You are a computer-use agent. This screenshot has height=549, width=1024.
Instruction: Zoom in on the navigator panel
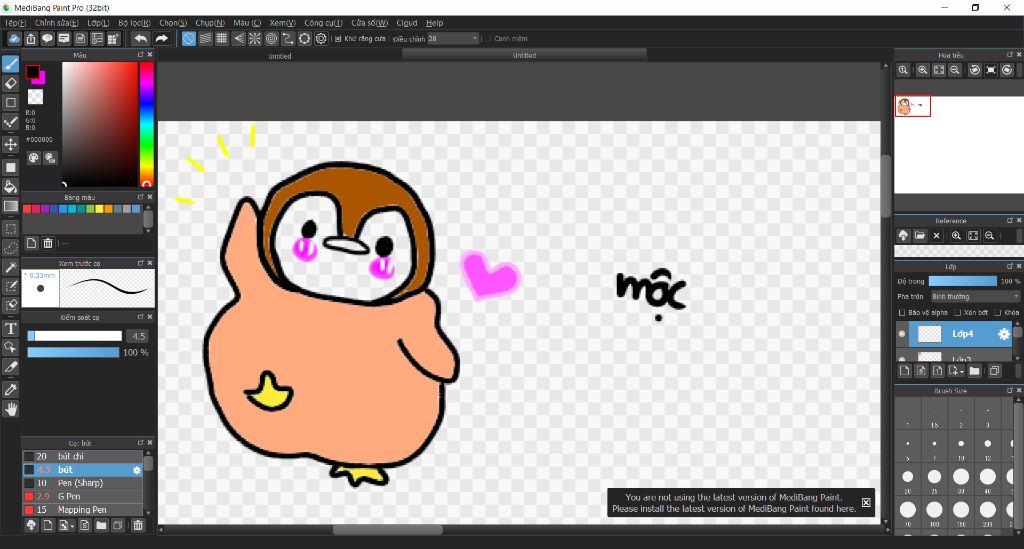923,70
